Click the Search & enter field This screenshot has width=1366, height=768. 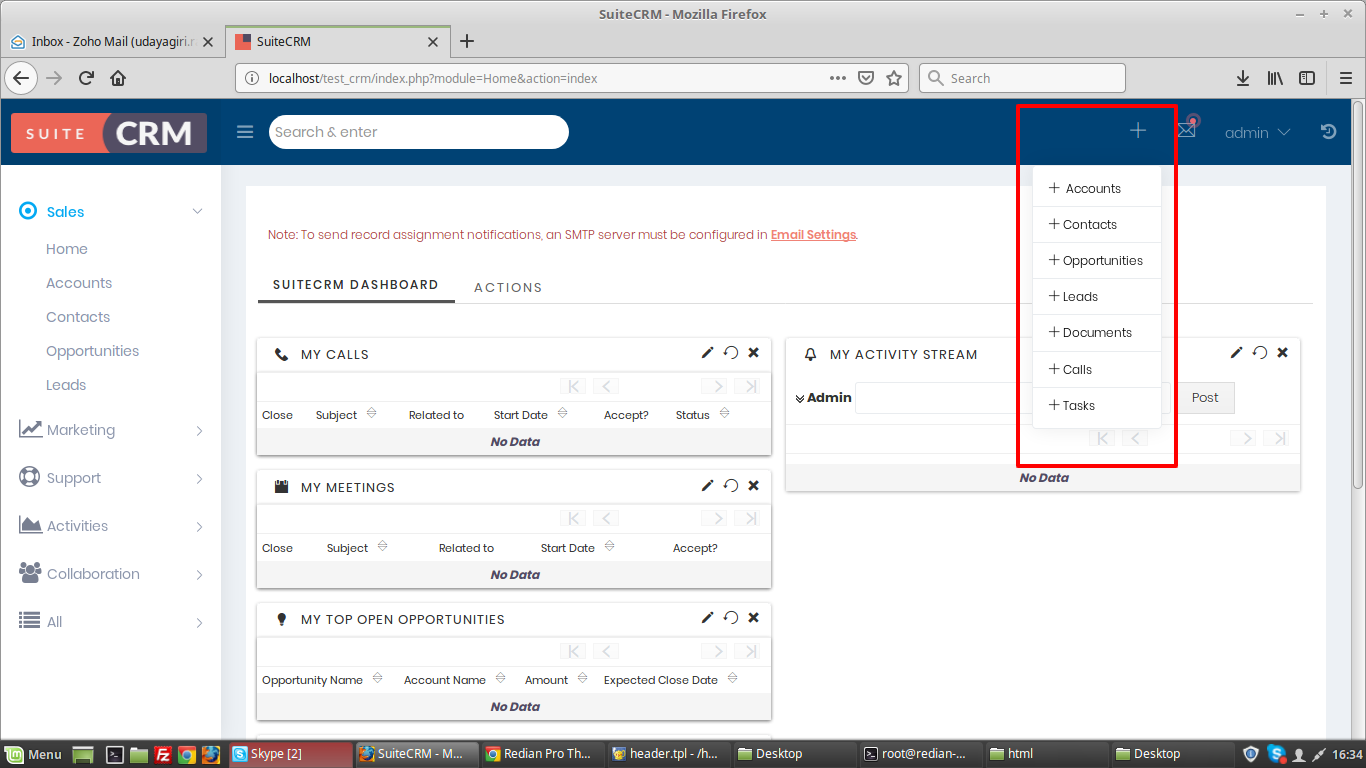418,132
